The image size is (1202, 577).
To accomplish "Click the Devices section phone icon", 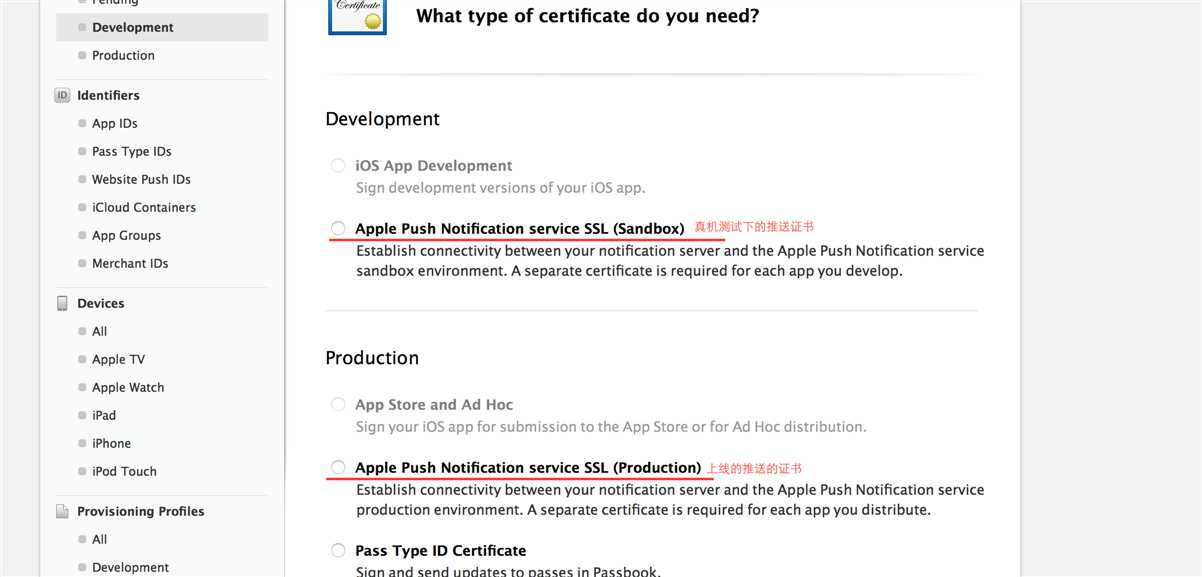I will pos(62,304).
